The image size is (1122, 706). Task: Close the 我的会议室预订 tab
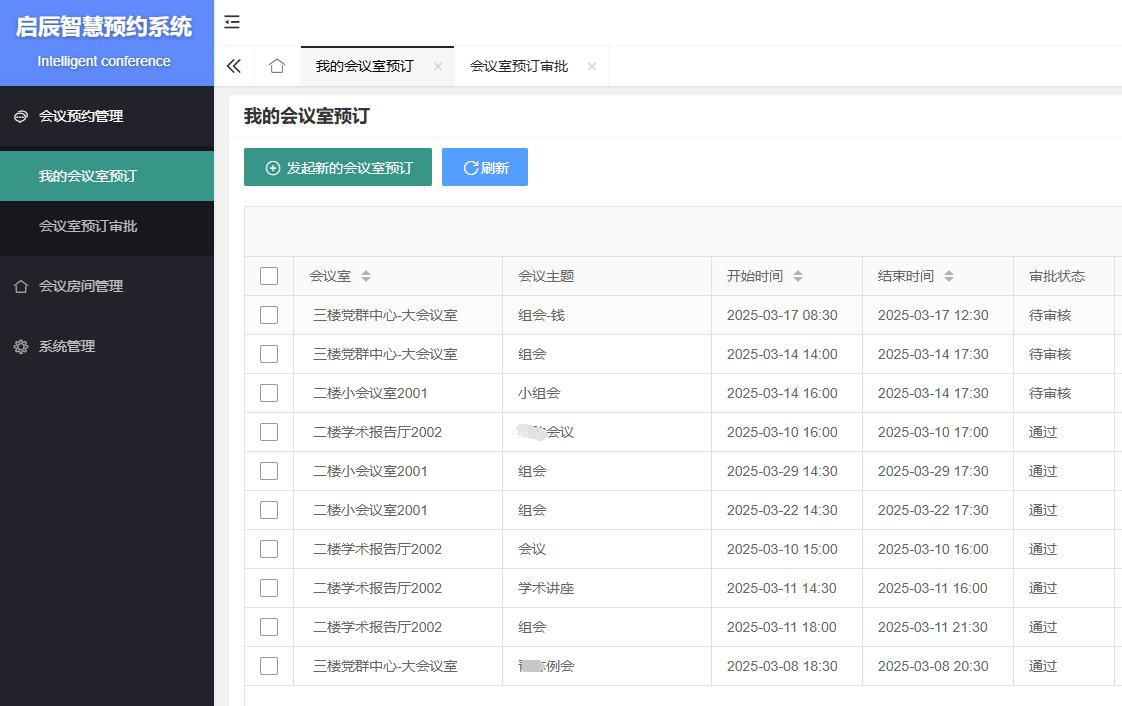click(x=437, y=67)
